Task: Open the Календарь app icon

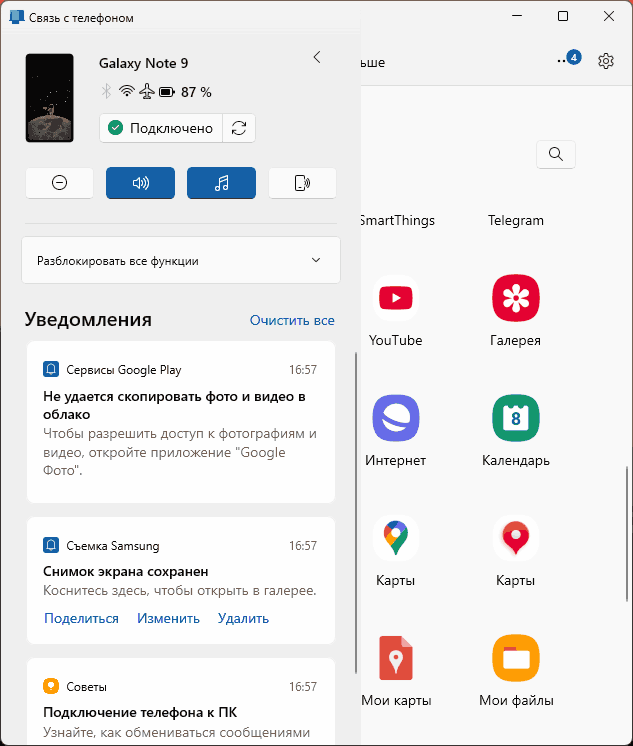Action: [x=516, y=418]
